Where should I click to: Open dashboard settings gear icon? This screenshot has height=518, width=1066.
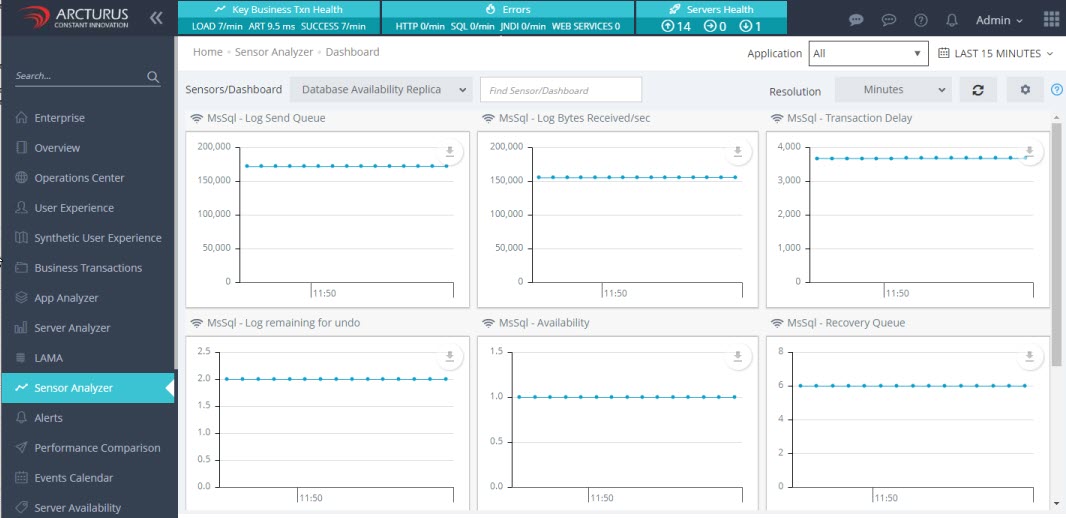click(x=1025, y=90)
